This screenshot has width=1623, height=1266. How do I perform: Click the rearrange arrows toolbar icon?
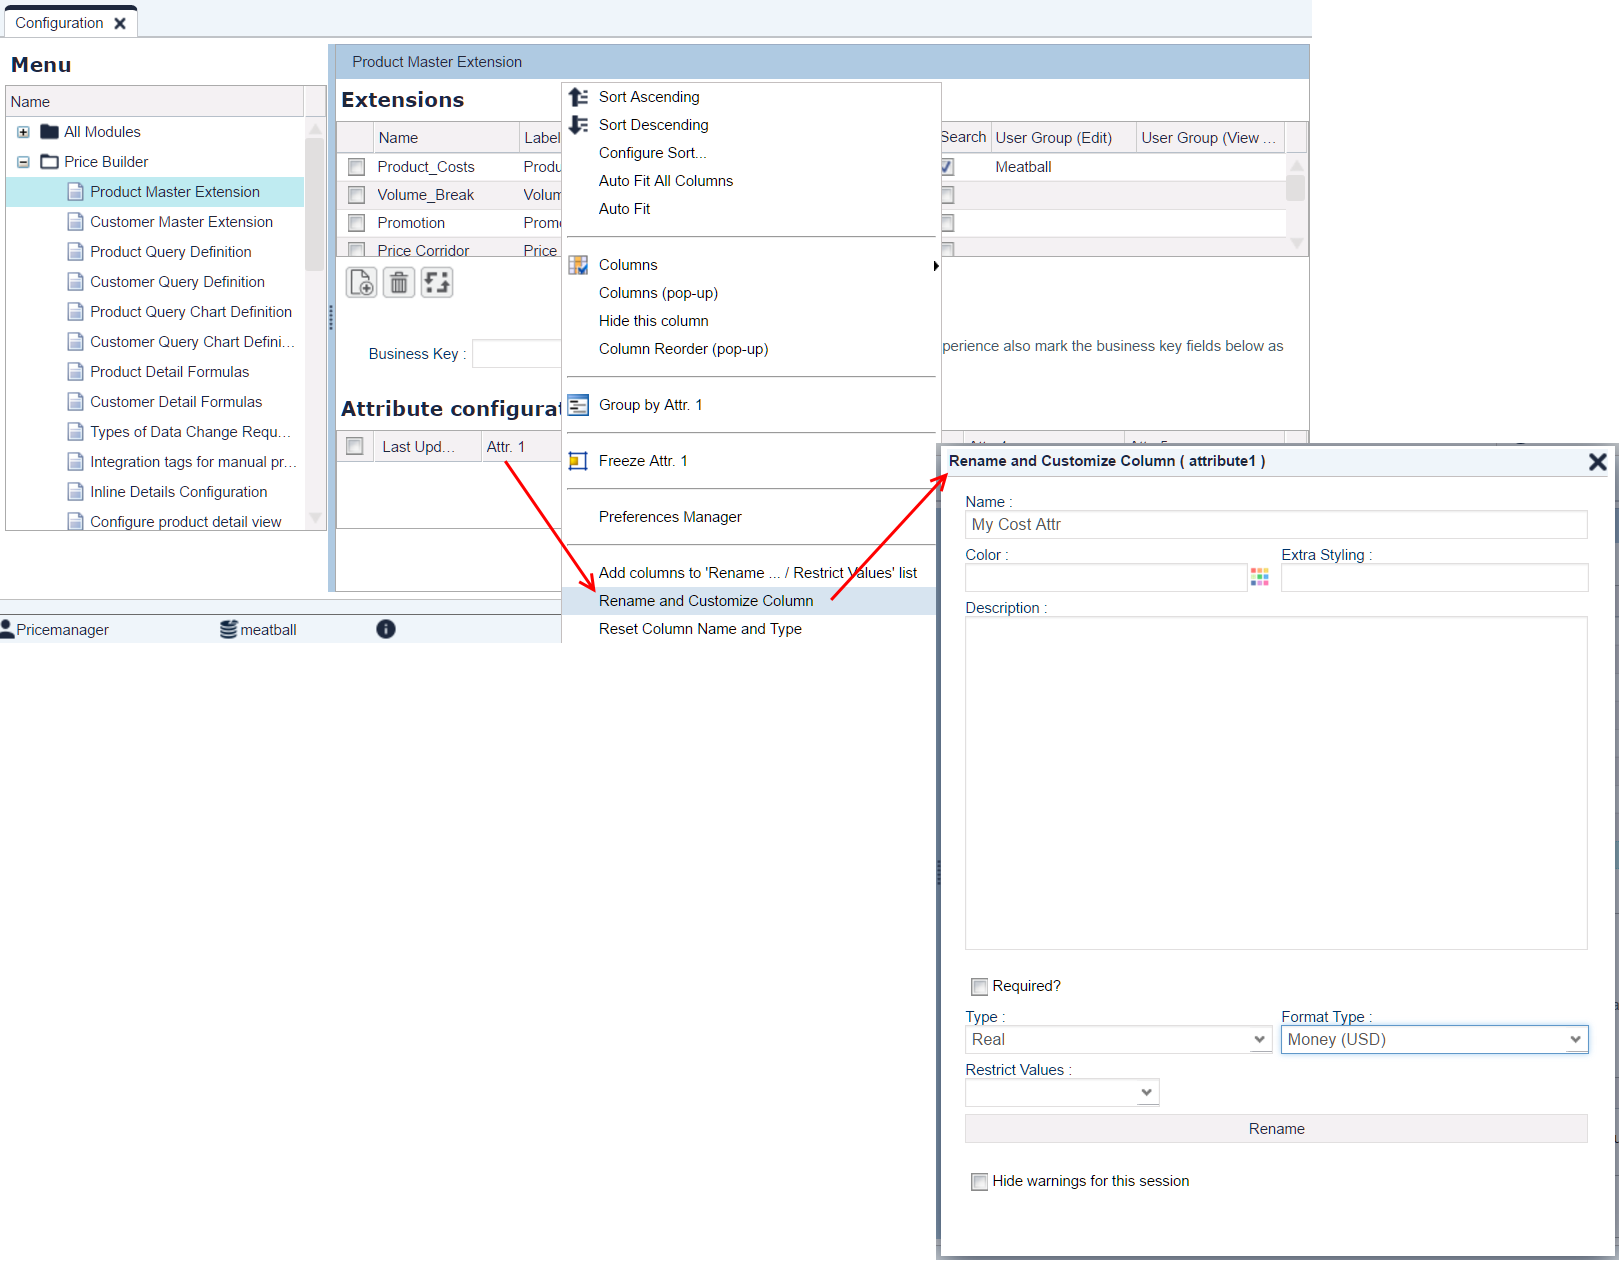pyautogui.click(x=437, y=283)
